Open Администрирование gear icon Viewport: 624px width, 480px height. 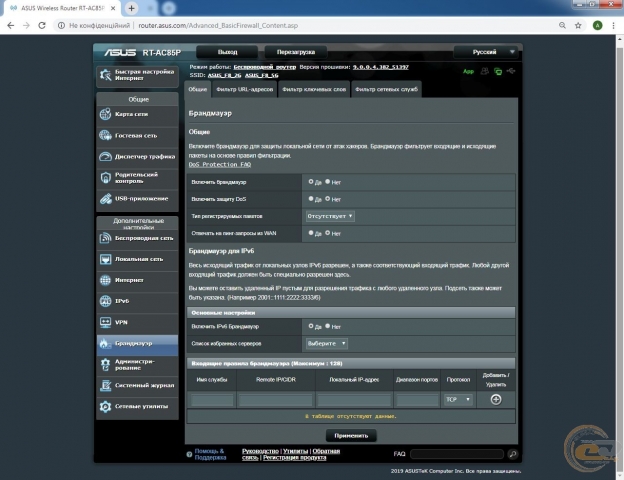tap(105, 365)
